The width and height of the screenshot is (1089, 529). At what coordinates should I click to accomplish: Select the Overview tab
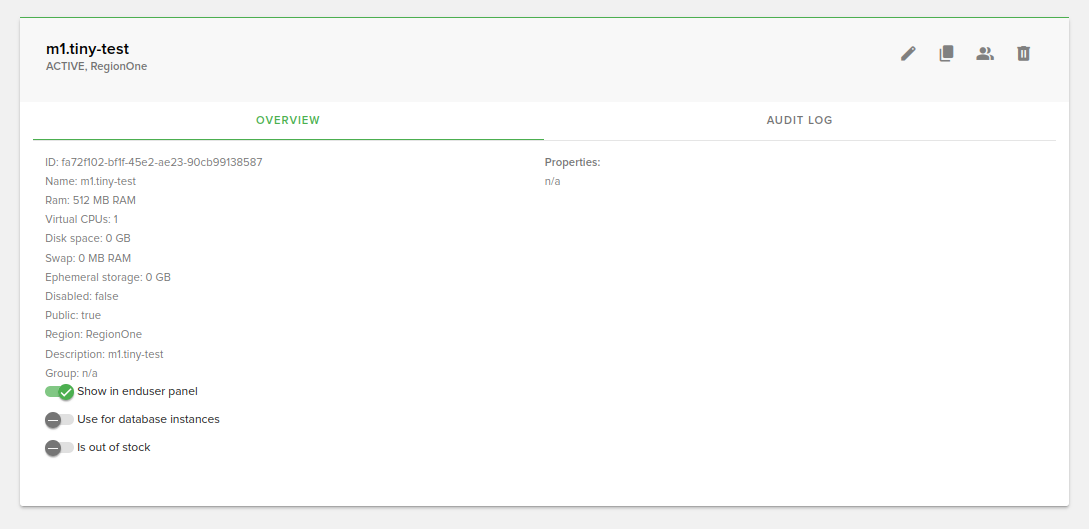pos(288,120)
